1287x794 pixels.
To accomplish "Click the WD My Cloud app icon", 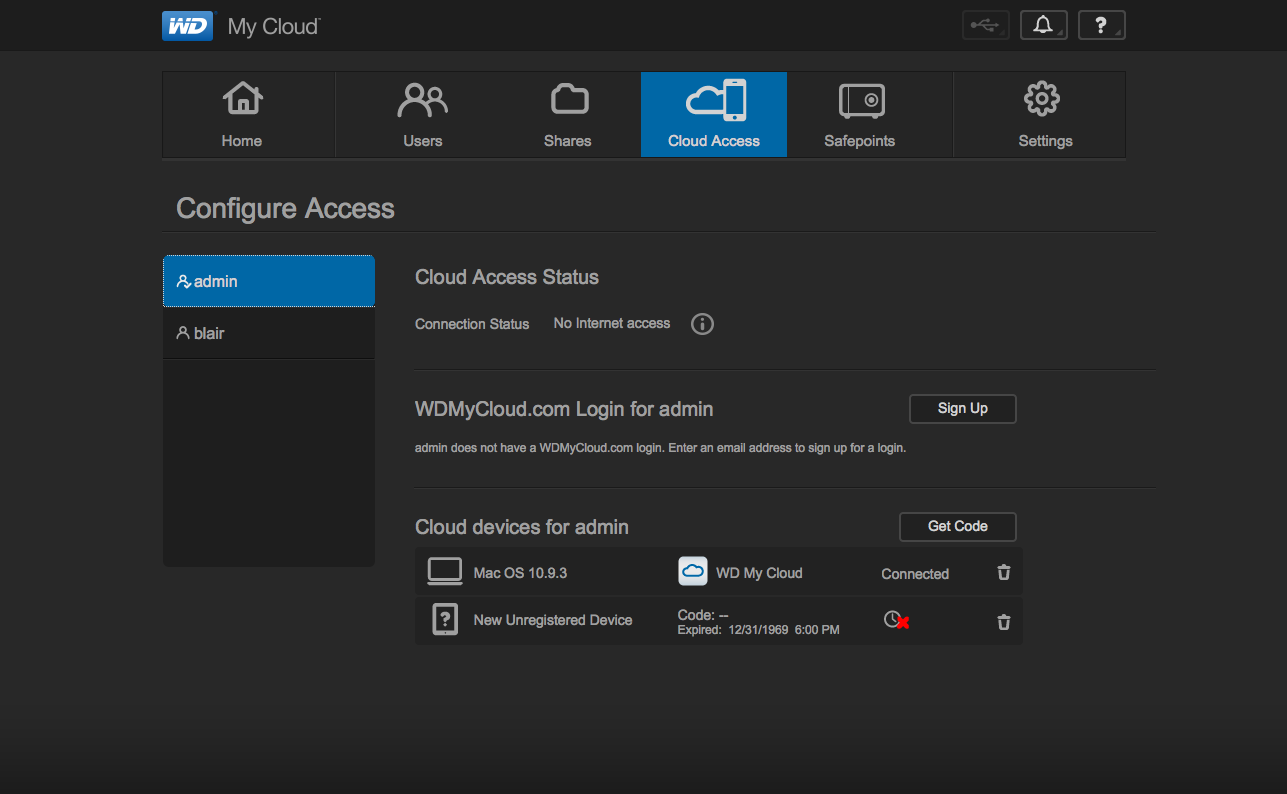I will (x=693, y=572).
